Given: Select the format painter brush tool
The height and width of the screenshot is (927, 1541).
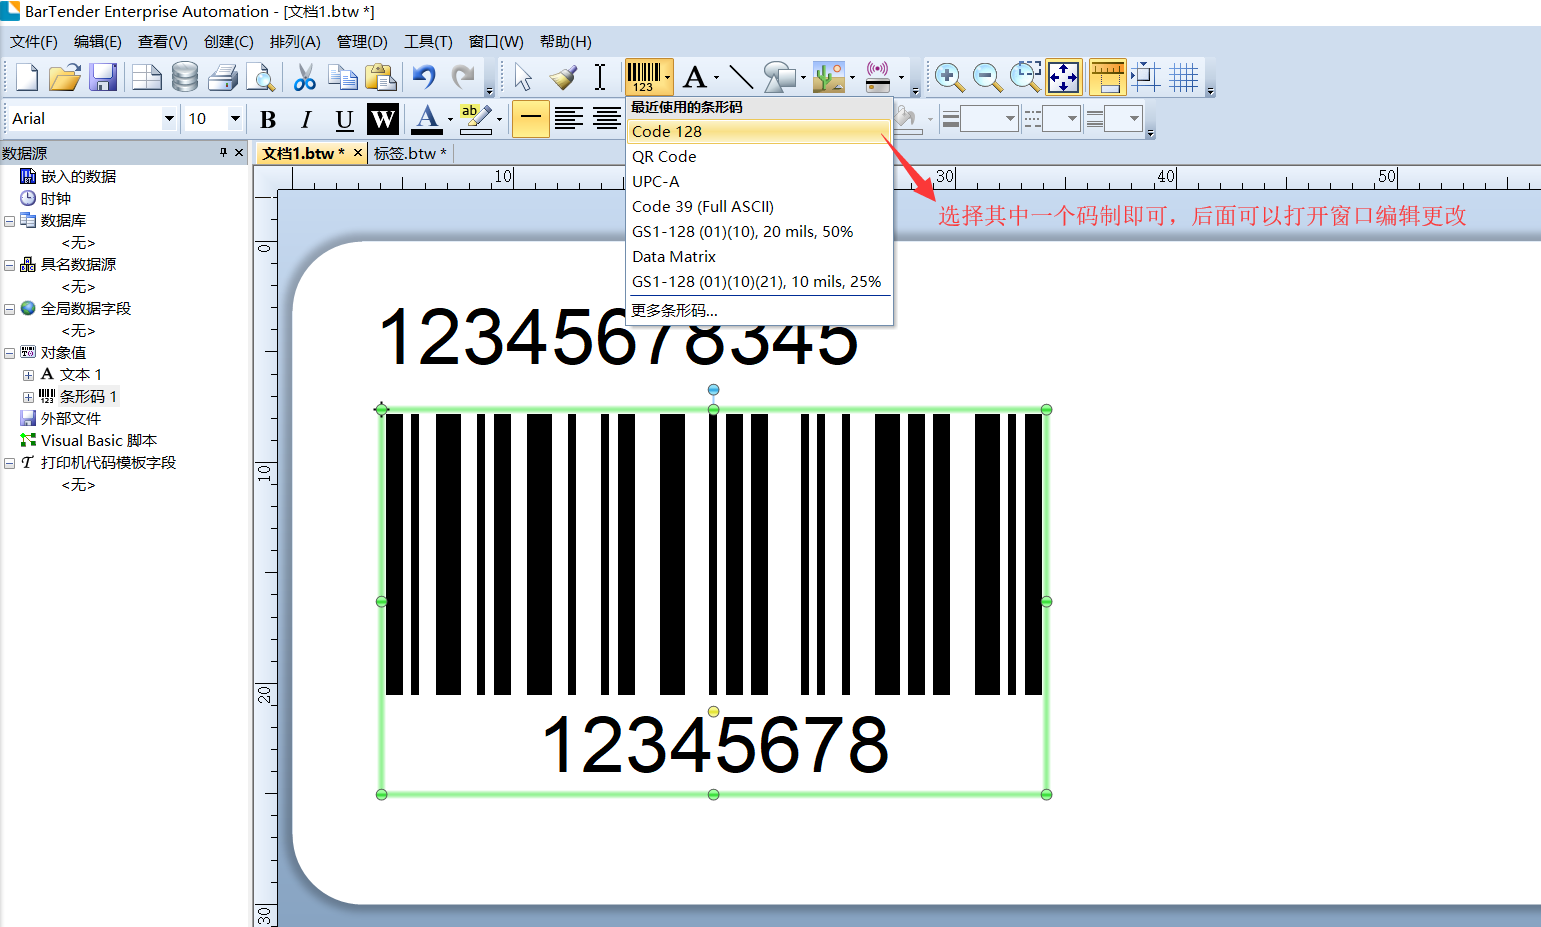Looking at the screenshot, I should tap(563, 77).
